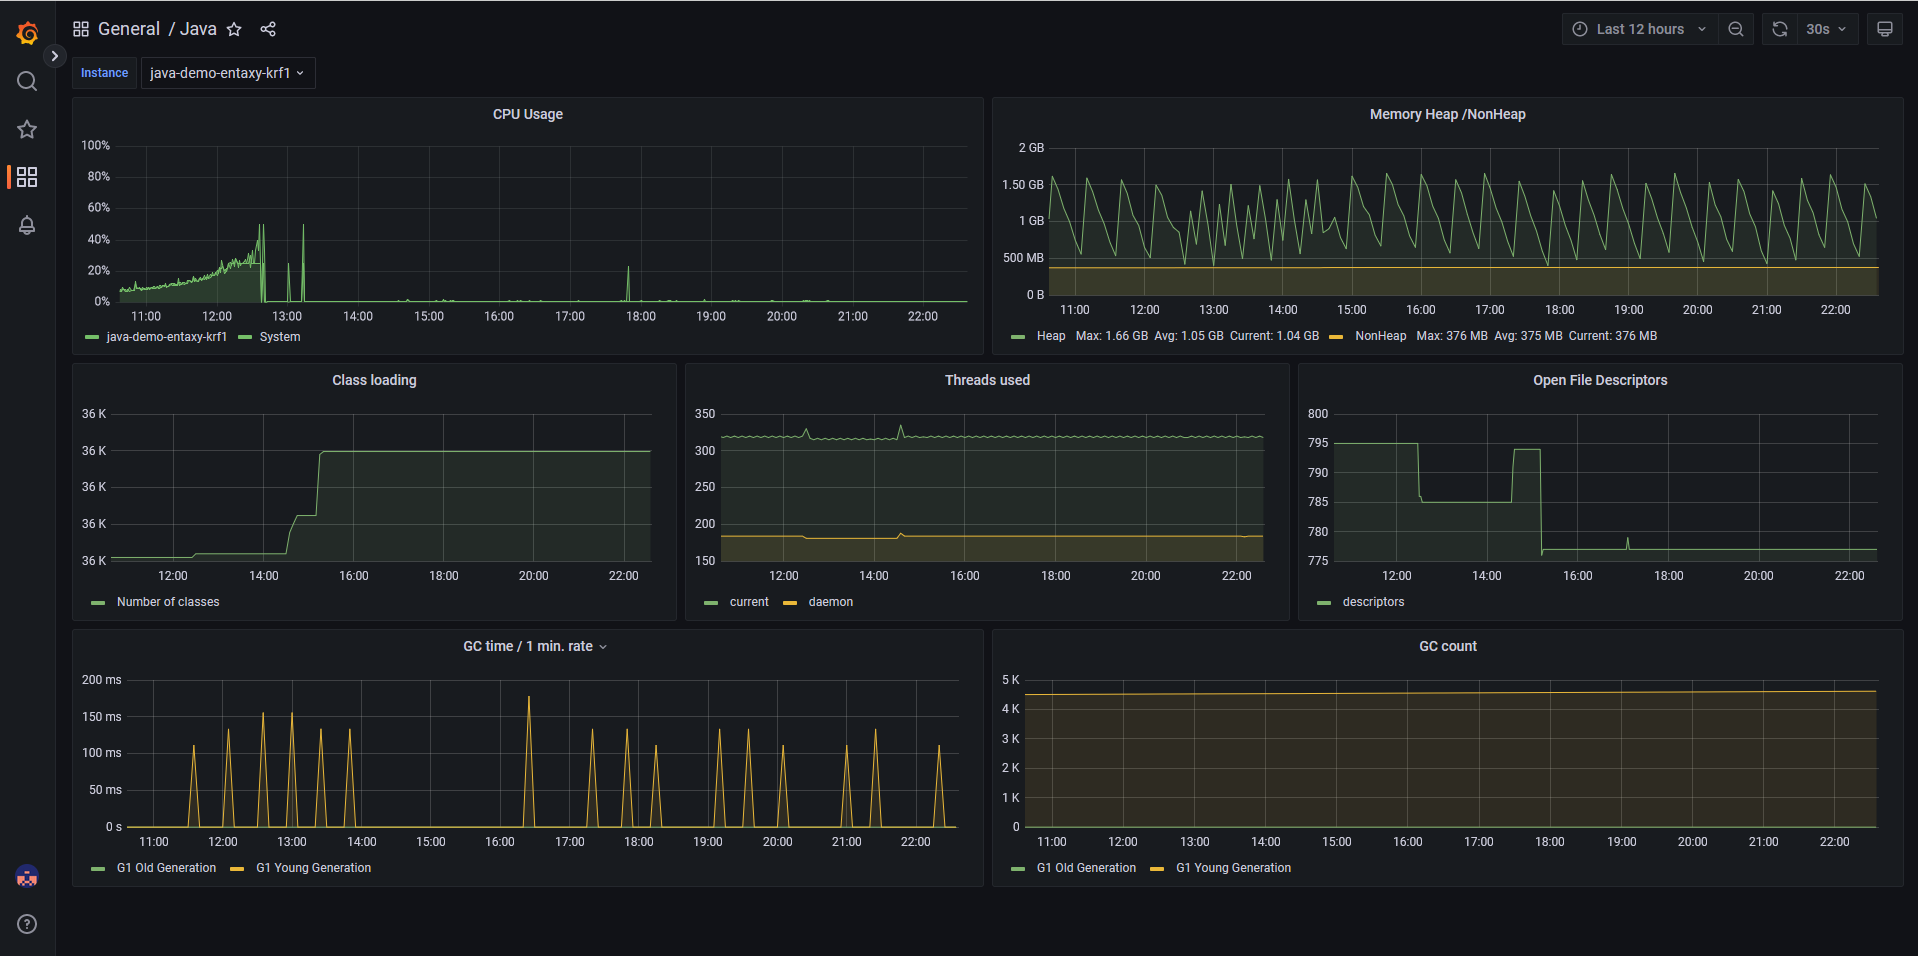Open the search dashboards icon
This screenshot has width=1918, height=956.
pos(27,81)
